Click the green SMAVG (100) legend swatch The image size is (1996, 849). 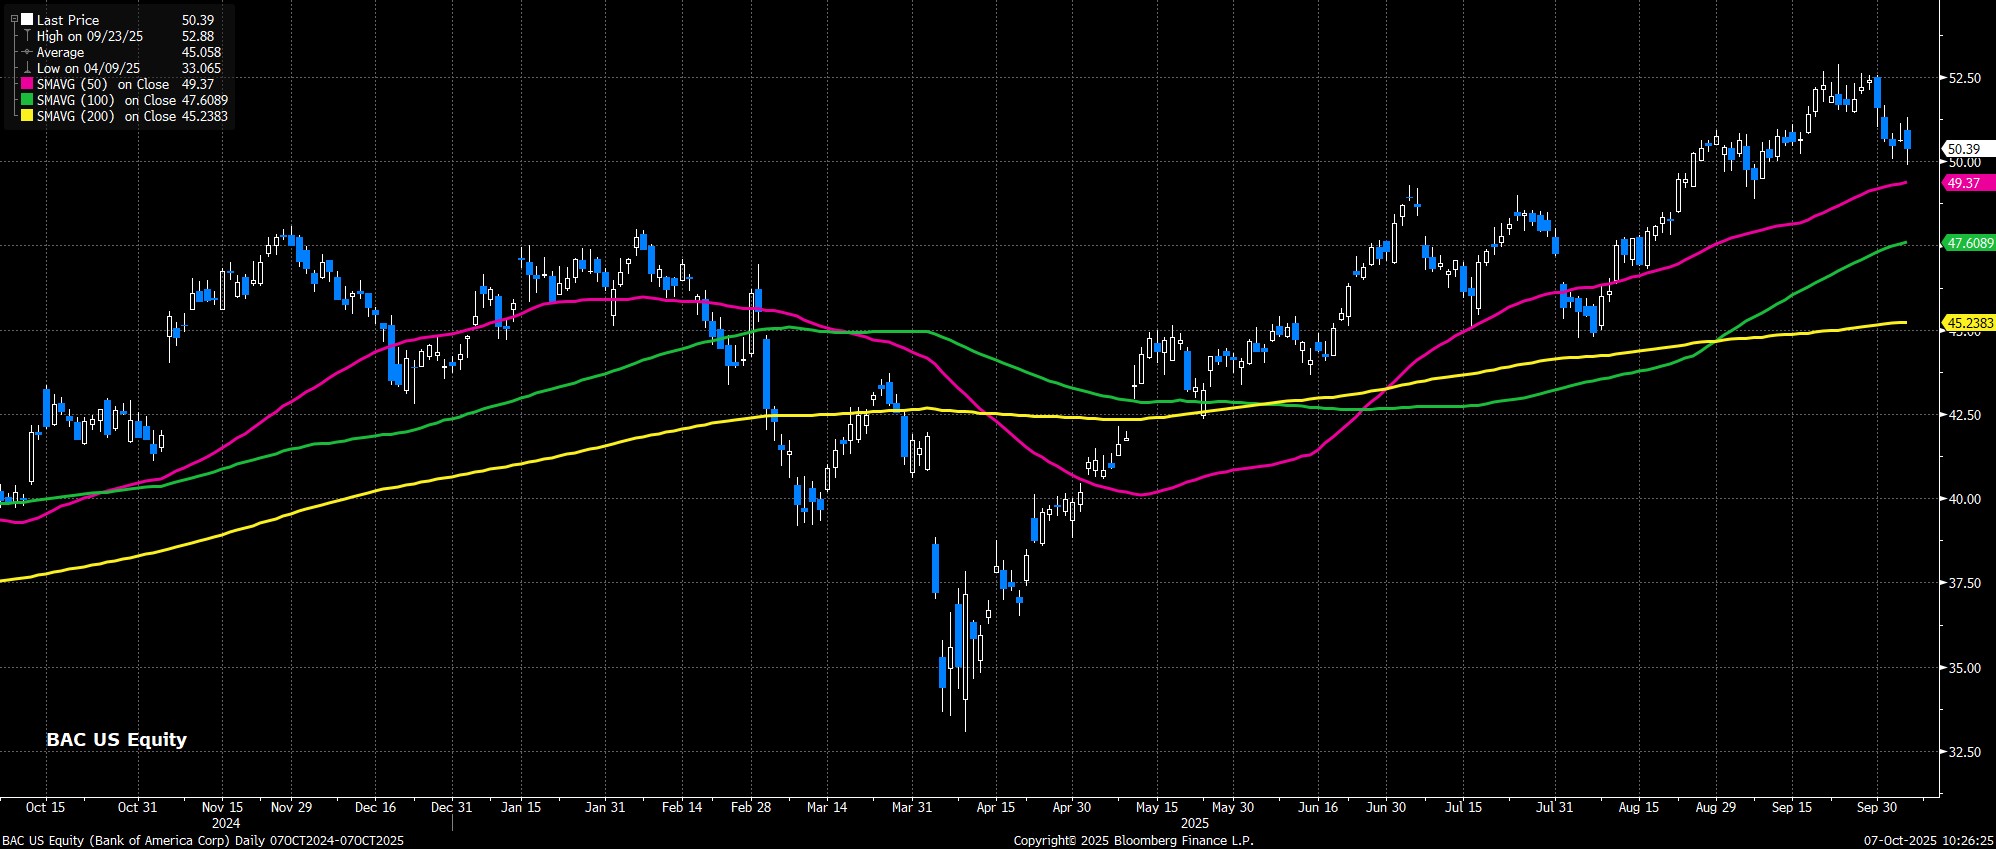[27, 100]
